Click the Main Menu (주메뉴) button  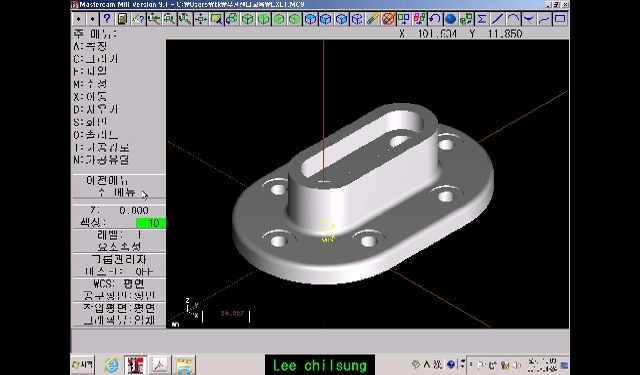tap(119, 192)
